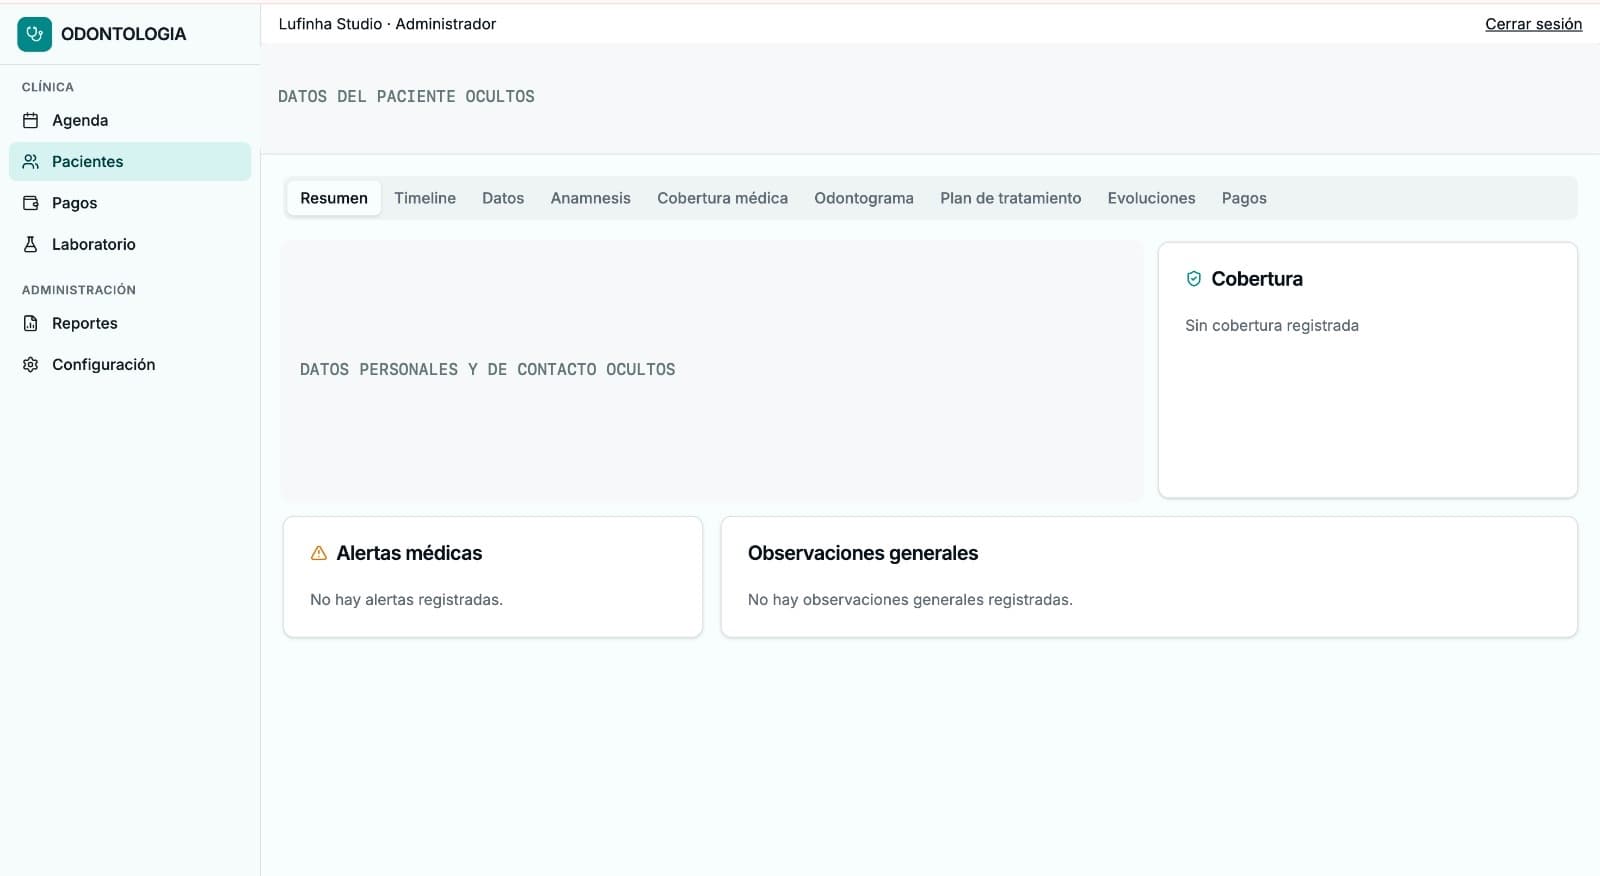Click the ADMINISTRACIÓN section label
Viewport: 1600px width, 876px height.
tap(79, 290)
